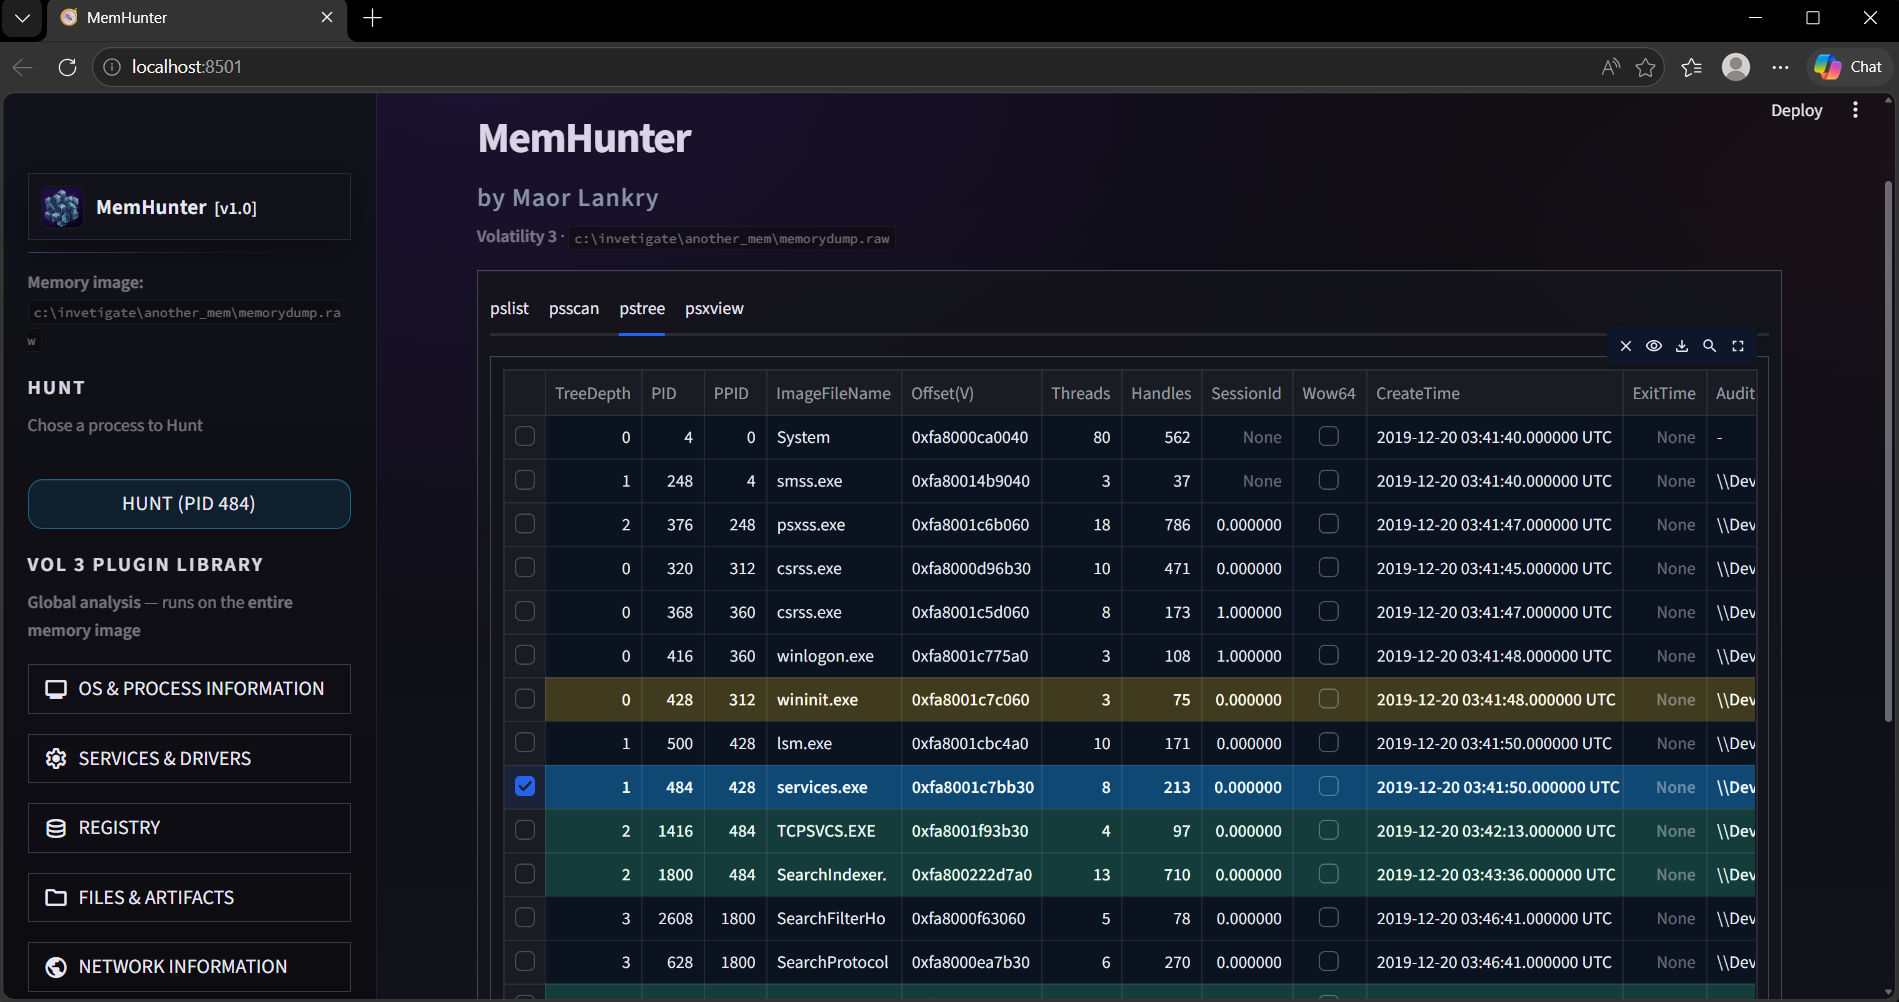Click the download icon in table toolbar
This screenshot has width=1899, height=1002.
click(1682, 346)
